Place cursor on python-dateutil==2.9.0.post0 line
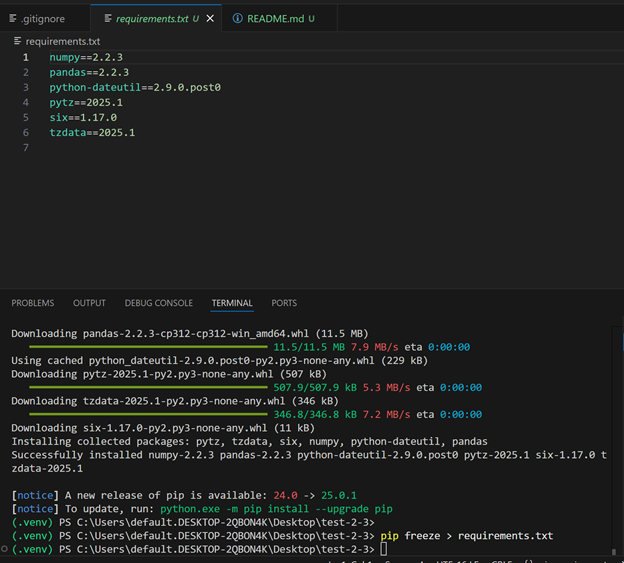Image resolution: width=624 pixels, height=563 pixels. (x=134, y=88)
